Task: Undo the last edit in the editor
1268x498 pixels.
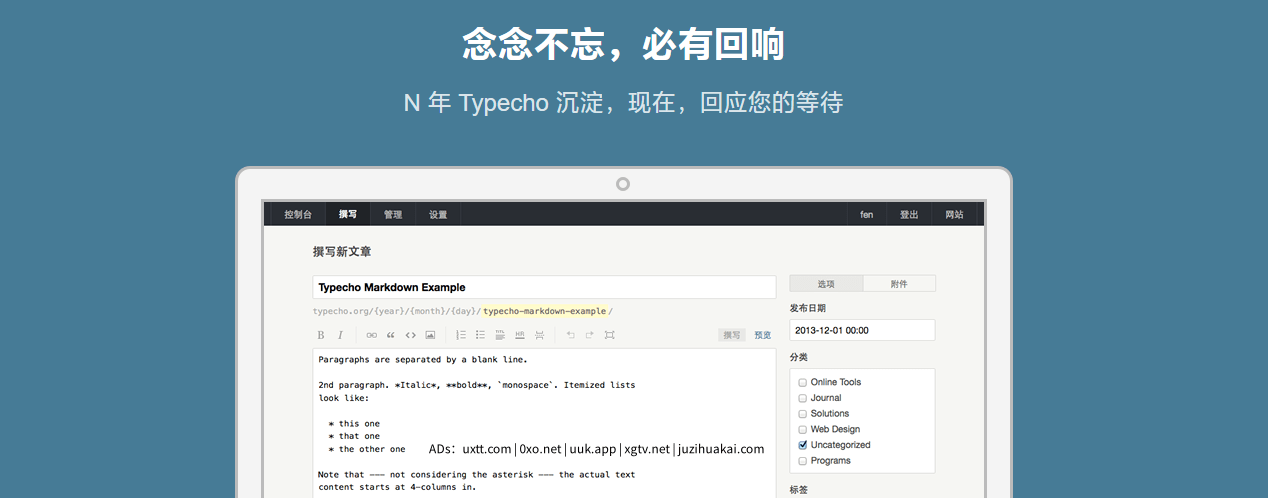Action: click(x=570, y=335)
